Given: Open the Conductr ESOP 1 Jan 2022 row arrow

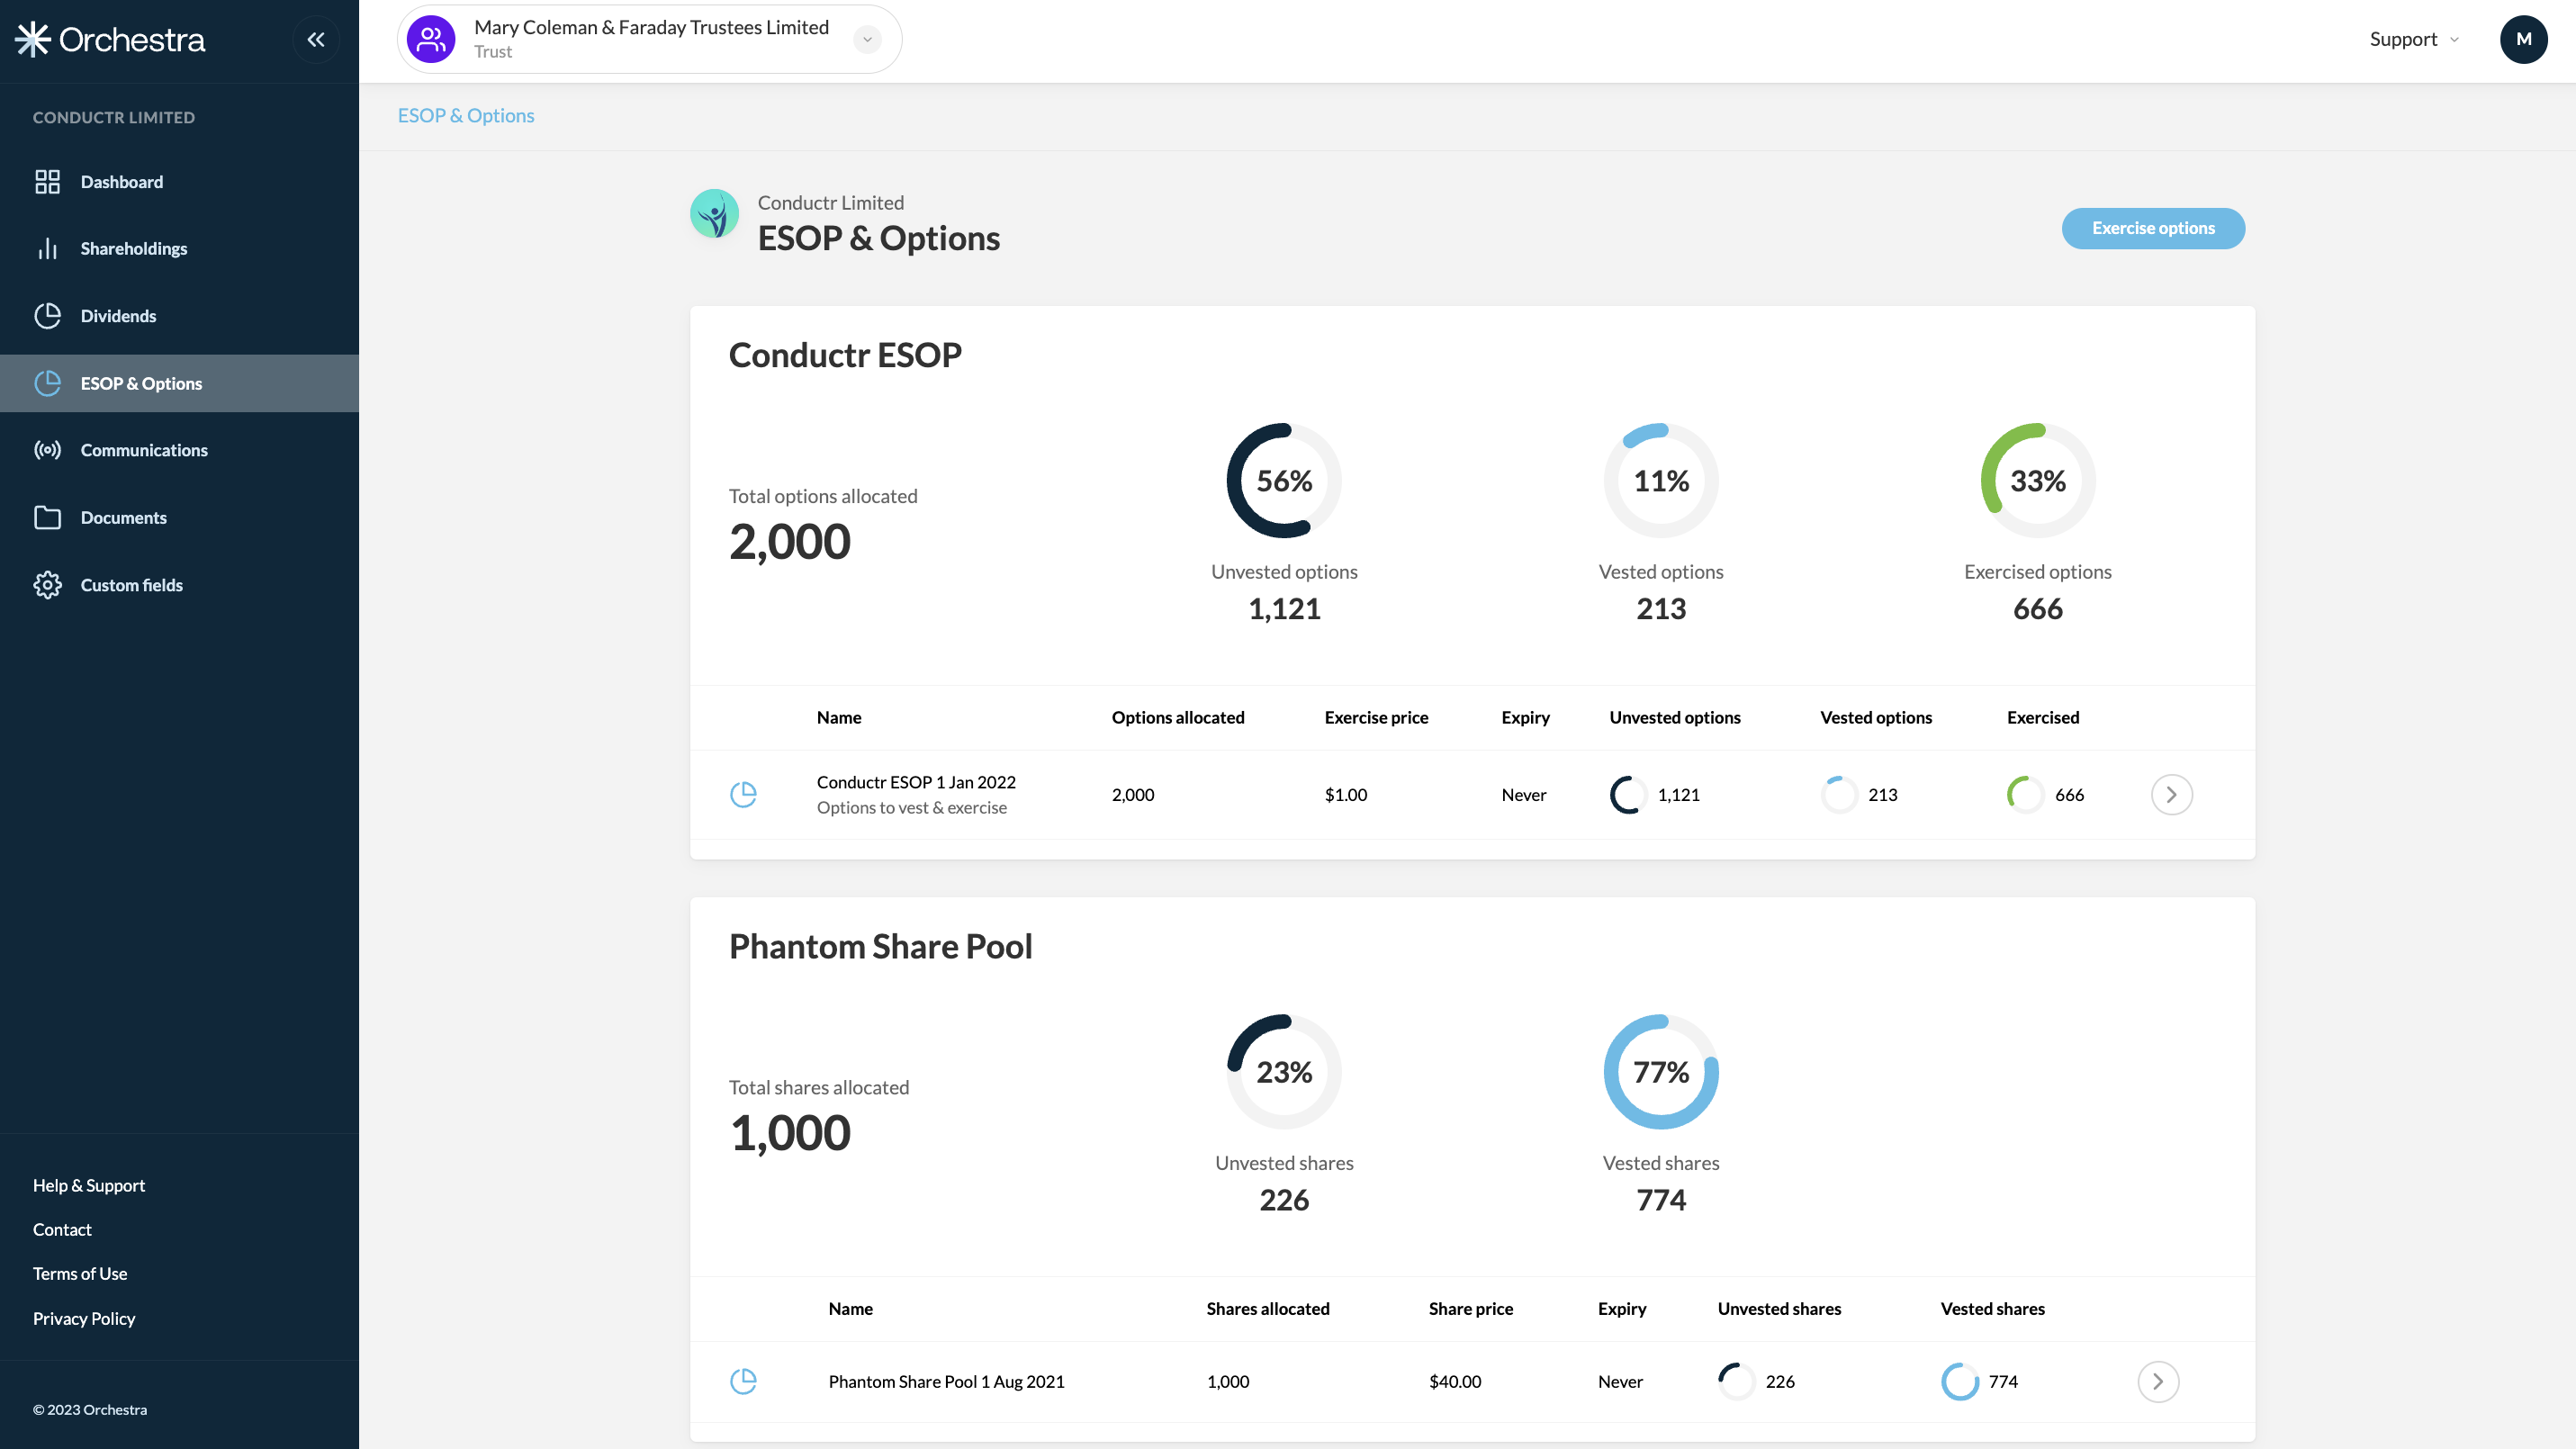Looking at the screenshot, I should pos(2172,795).
